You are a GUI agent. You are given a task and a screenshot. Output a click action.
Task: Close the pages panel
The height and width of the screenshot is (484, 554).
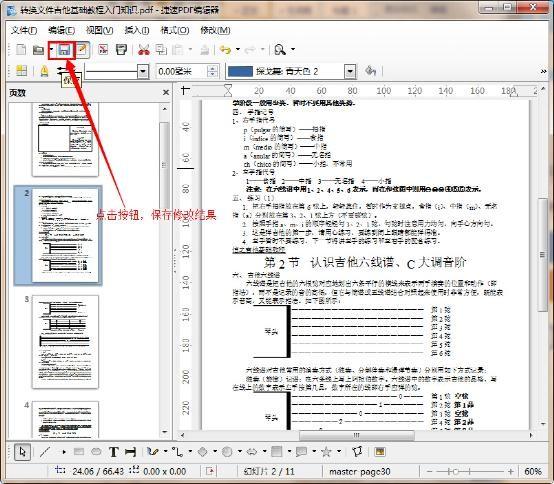166,93
